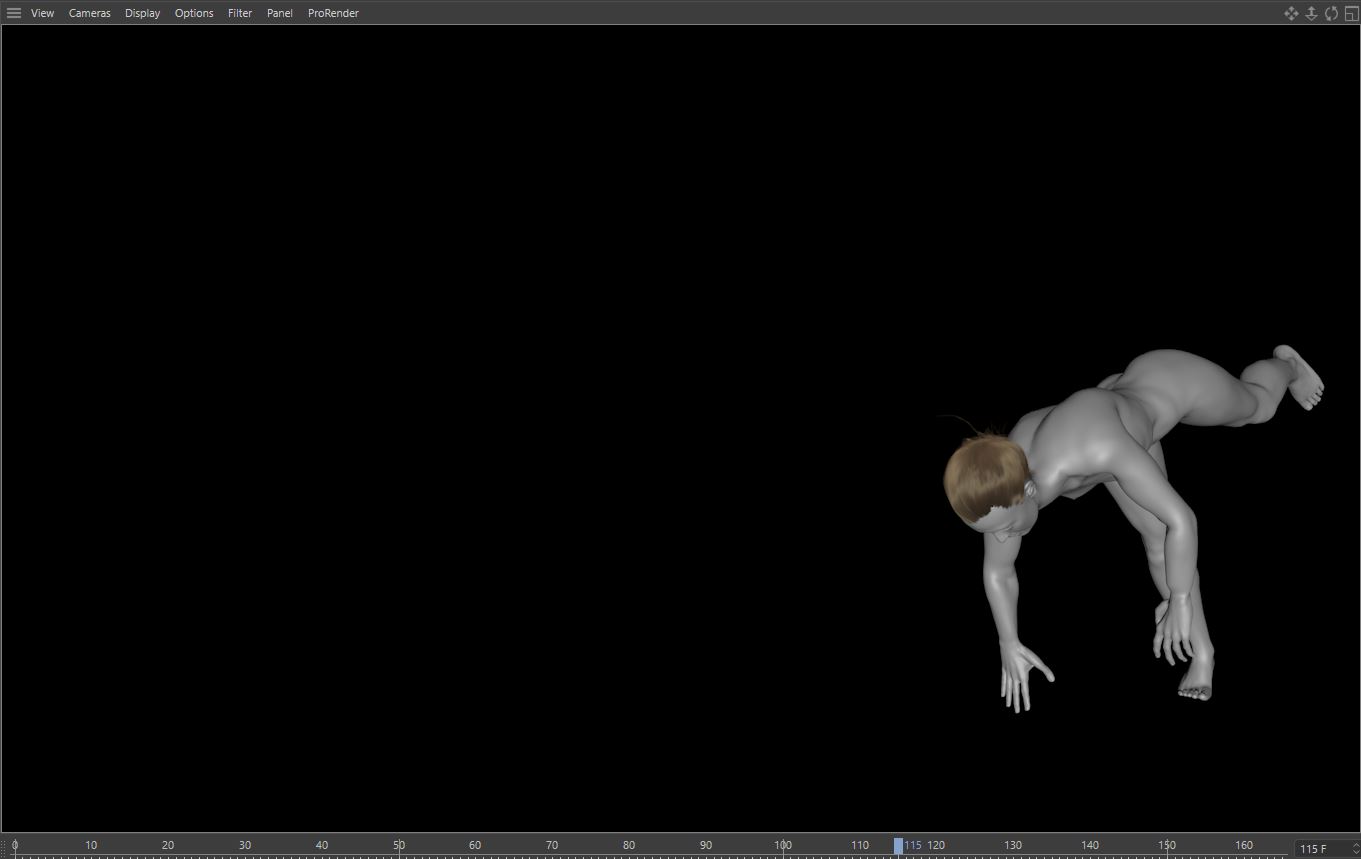Click the viewport rotate (orbit camera) icon
Viewport: 1361px width, 859px height.
tap(1331, 13)
